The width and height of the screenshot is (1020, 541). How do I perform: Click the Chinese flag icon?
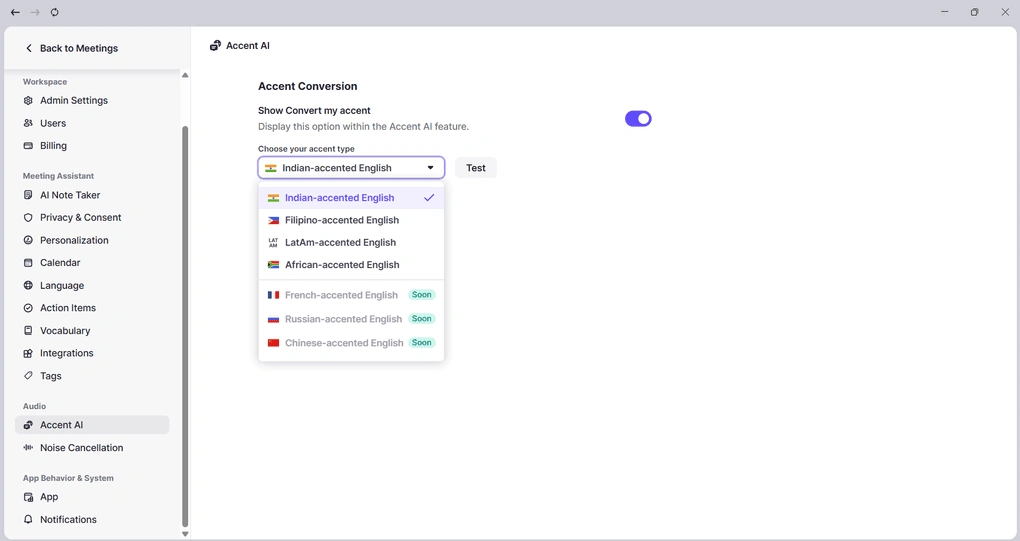(273, 343)
